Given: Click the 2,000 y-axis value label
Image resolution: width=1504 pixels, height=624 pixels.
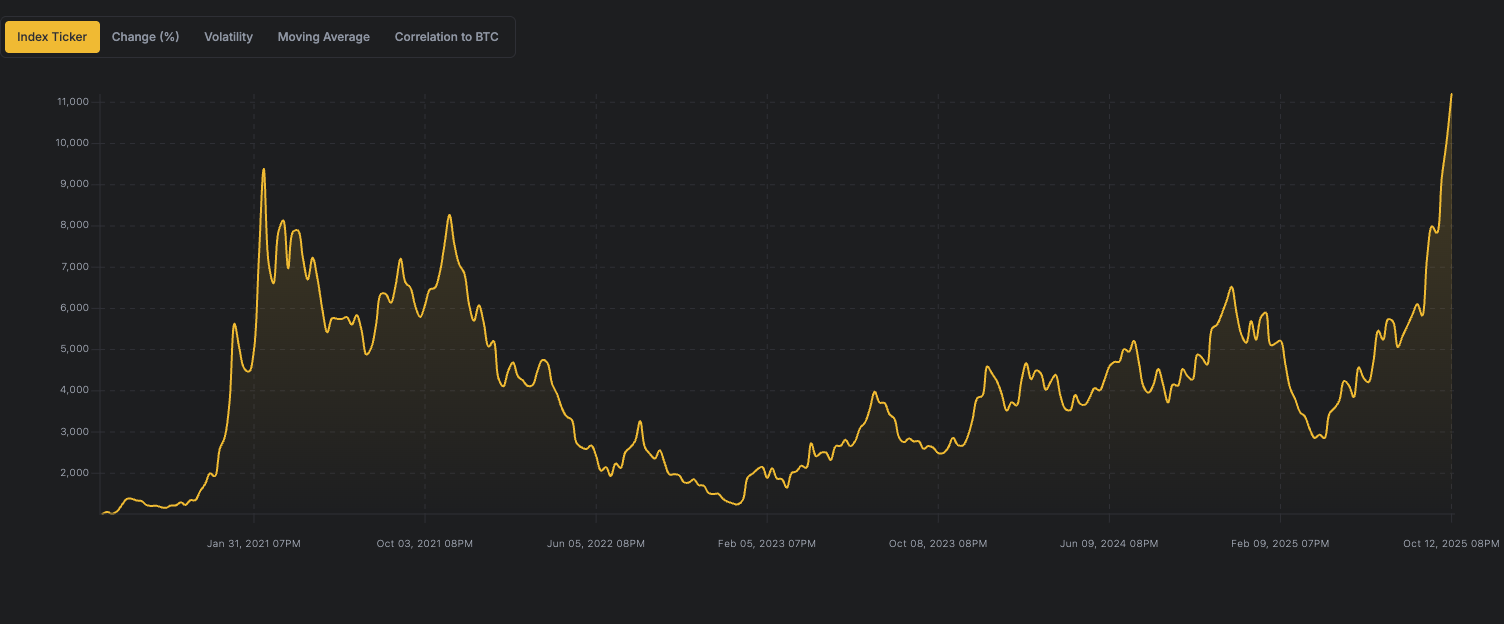Looking at the screenshot, I should click(76, 473).
